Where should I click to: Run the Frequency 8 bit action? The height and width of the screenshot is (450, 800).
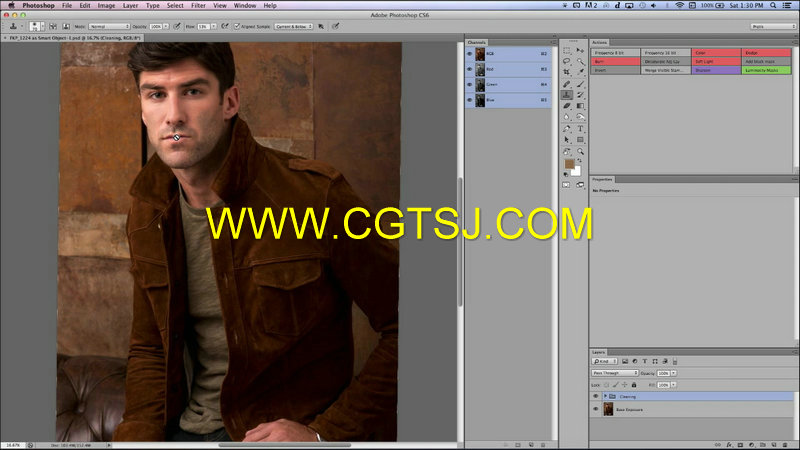click(615, 53)
